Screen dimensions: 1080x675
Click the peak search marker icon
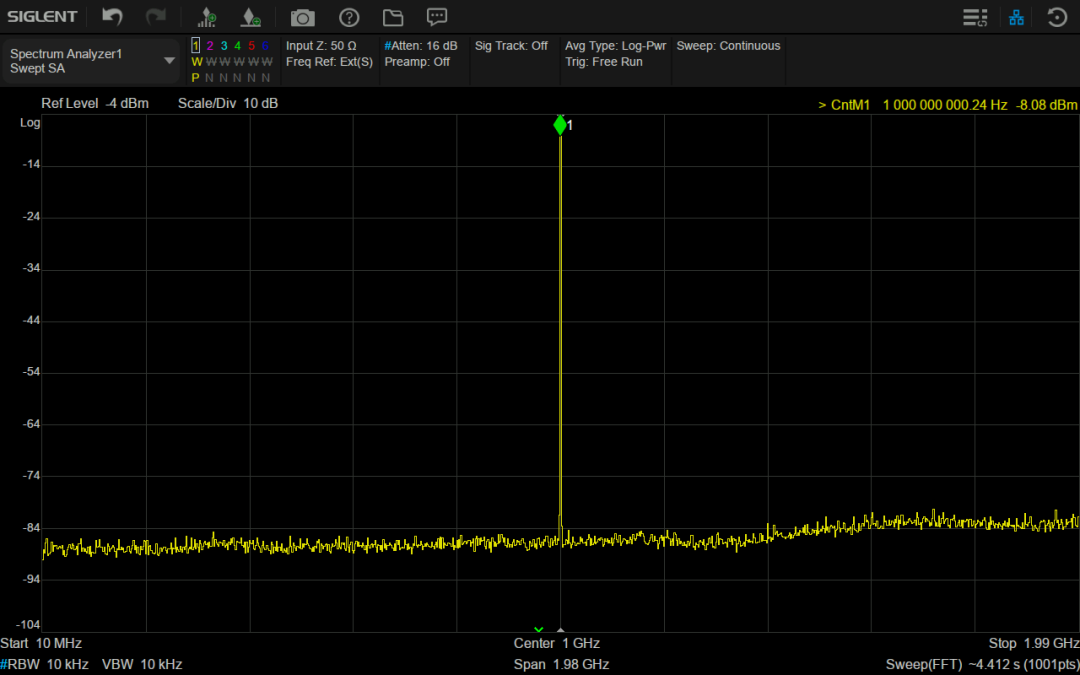coord(207,17)
